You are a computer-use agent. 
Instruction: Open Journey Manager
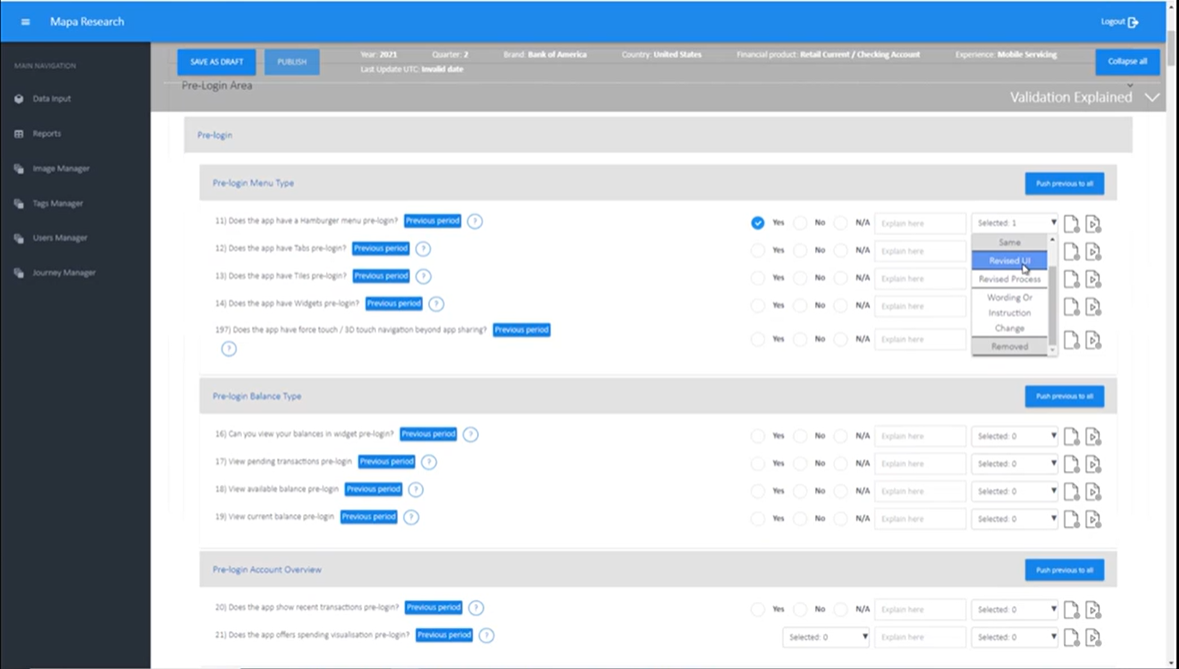click(x=63, y=273)
